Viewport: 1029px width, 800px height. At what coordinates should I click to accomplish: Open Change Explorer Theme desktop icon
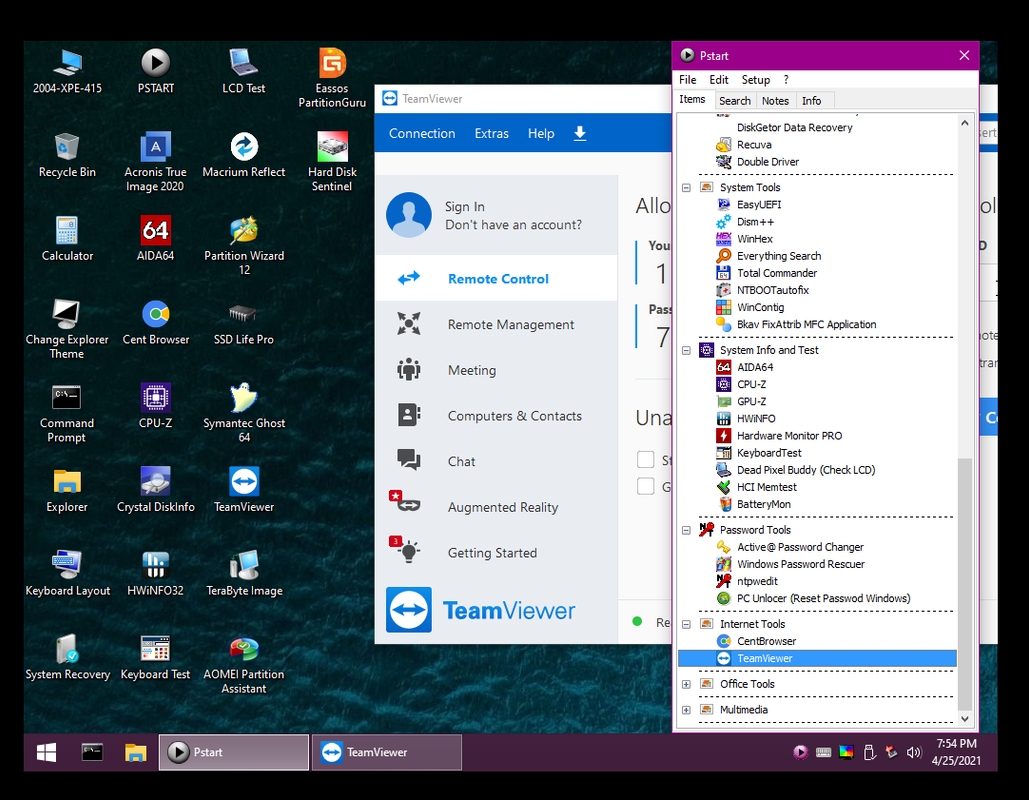tap(67, 329)
